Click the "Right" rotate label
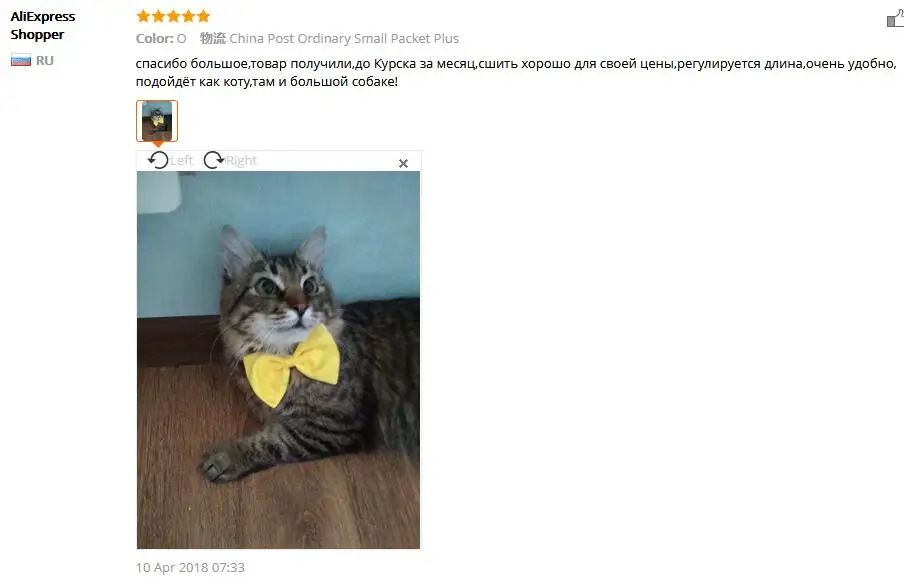The height and width of the screenshot is (585, 904). click(x=241, y=160)
